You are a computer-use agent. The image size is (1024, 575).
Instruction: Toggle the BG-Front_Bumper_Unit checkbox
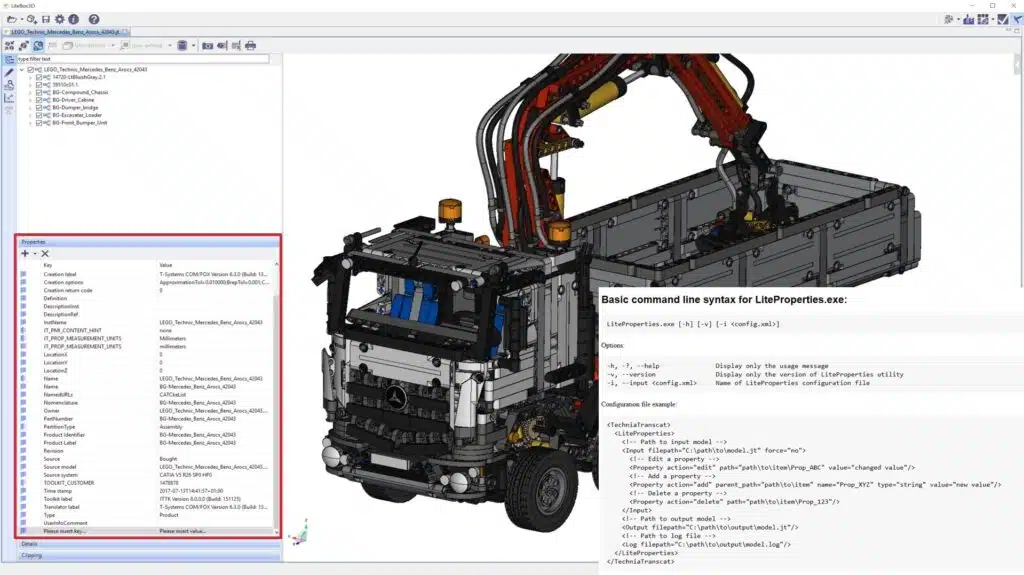(x=39, y=123)
